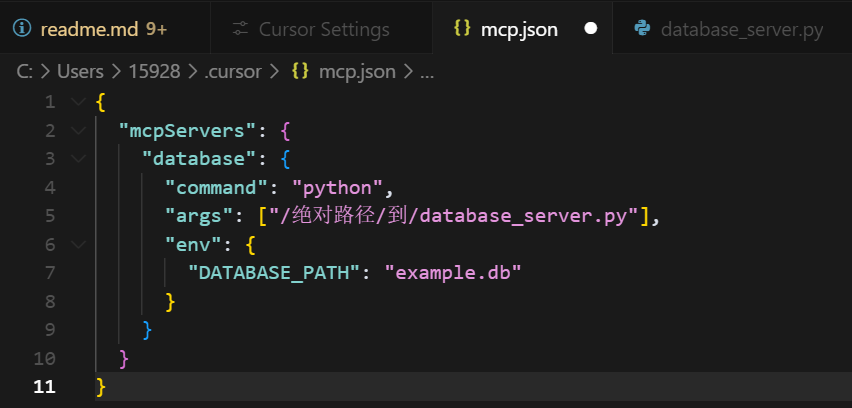This screenshot has width=852, height=408.
Task: Collapse the "env" block at line 6
Action: click(x=78, y=244)
